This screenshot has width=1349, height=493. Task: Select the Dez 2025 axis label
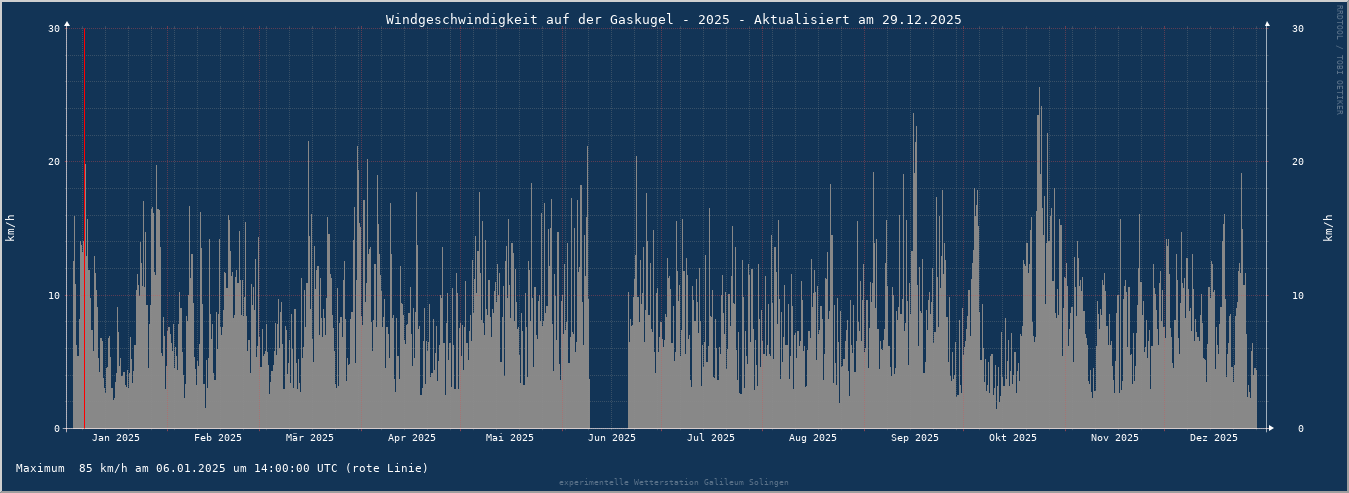point(1213,438)
